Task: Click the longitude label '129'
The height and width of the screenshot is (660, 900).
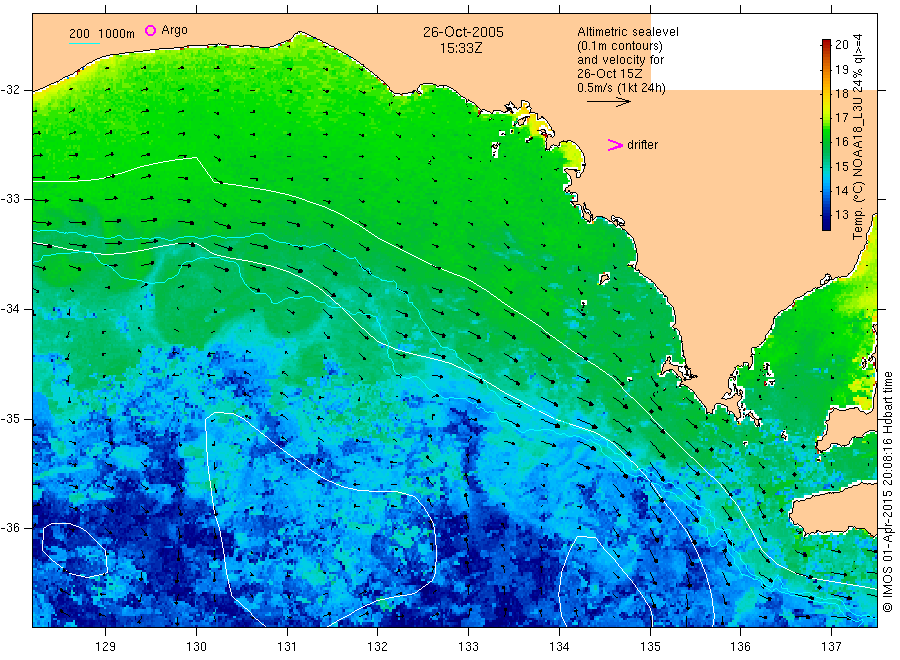Action: (106, 647)
